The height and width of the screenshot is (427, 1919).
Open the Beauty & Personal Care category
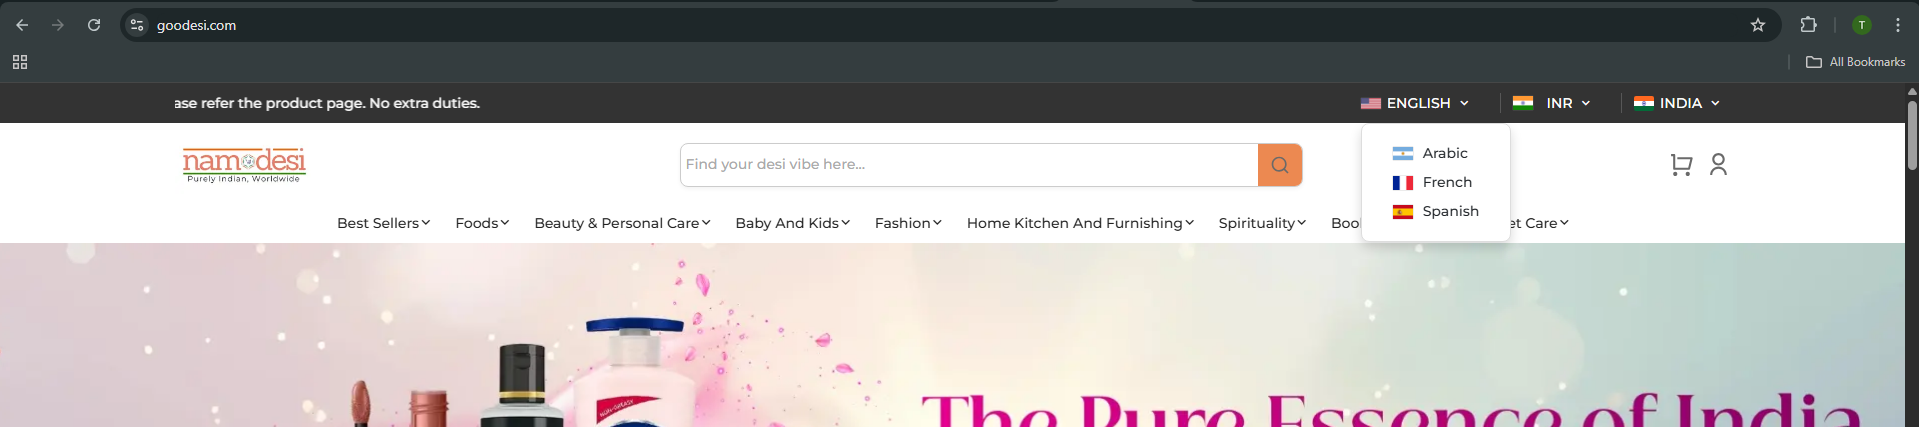click(x=622, y=223)
